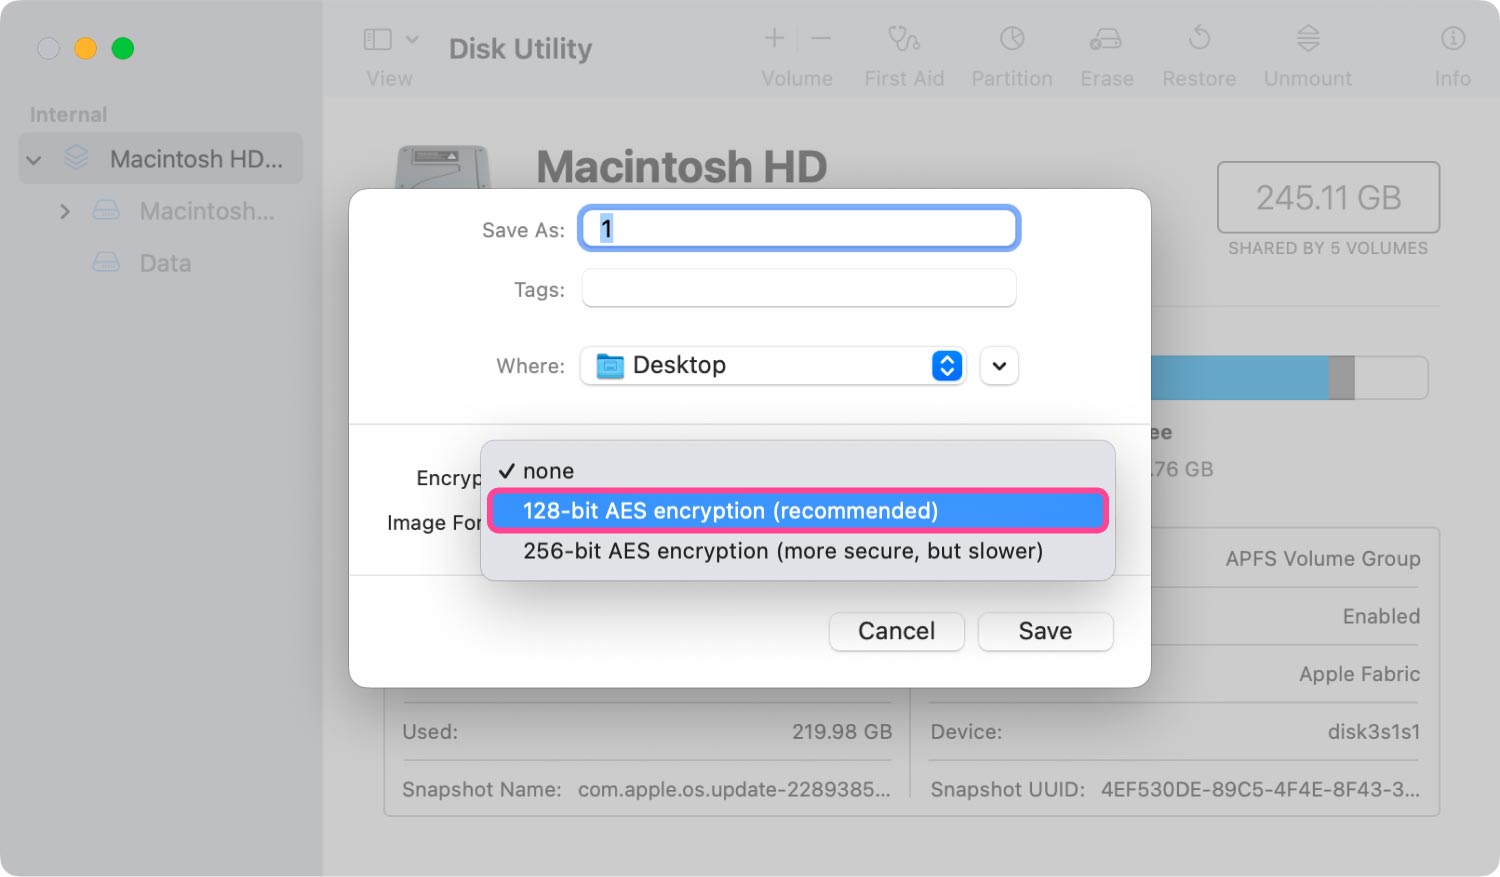
Task: Click the storage usage bar
Action: tap(1289, 378)
